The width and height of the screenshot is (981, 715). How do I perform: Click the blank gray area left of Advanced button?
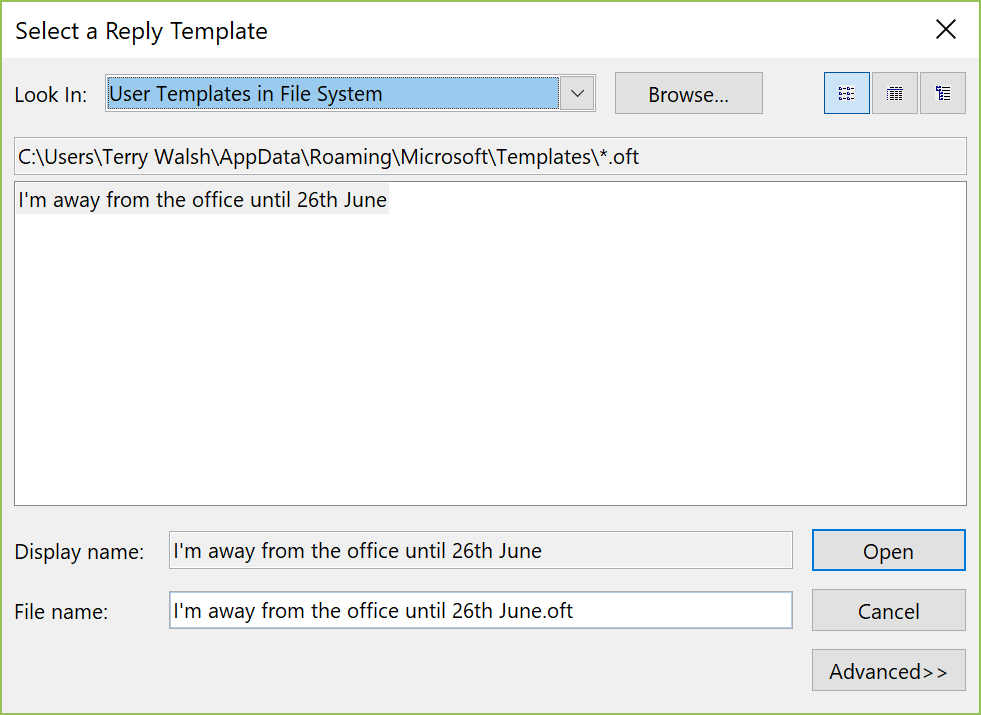(407, 671)
